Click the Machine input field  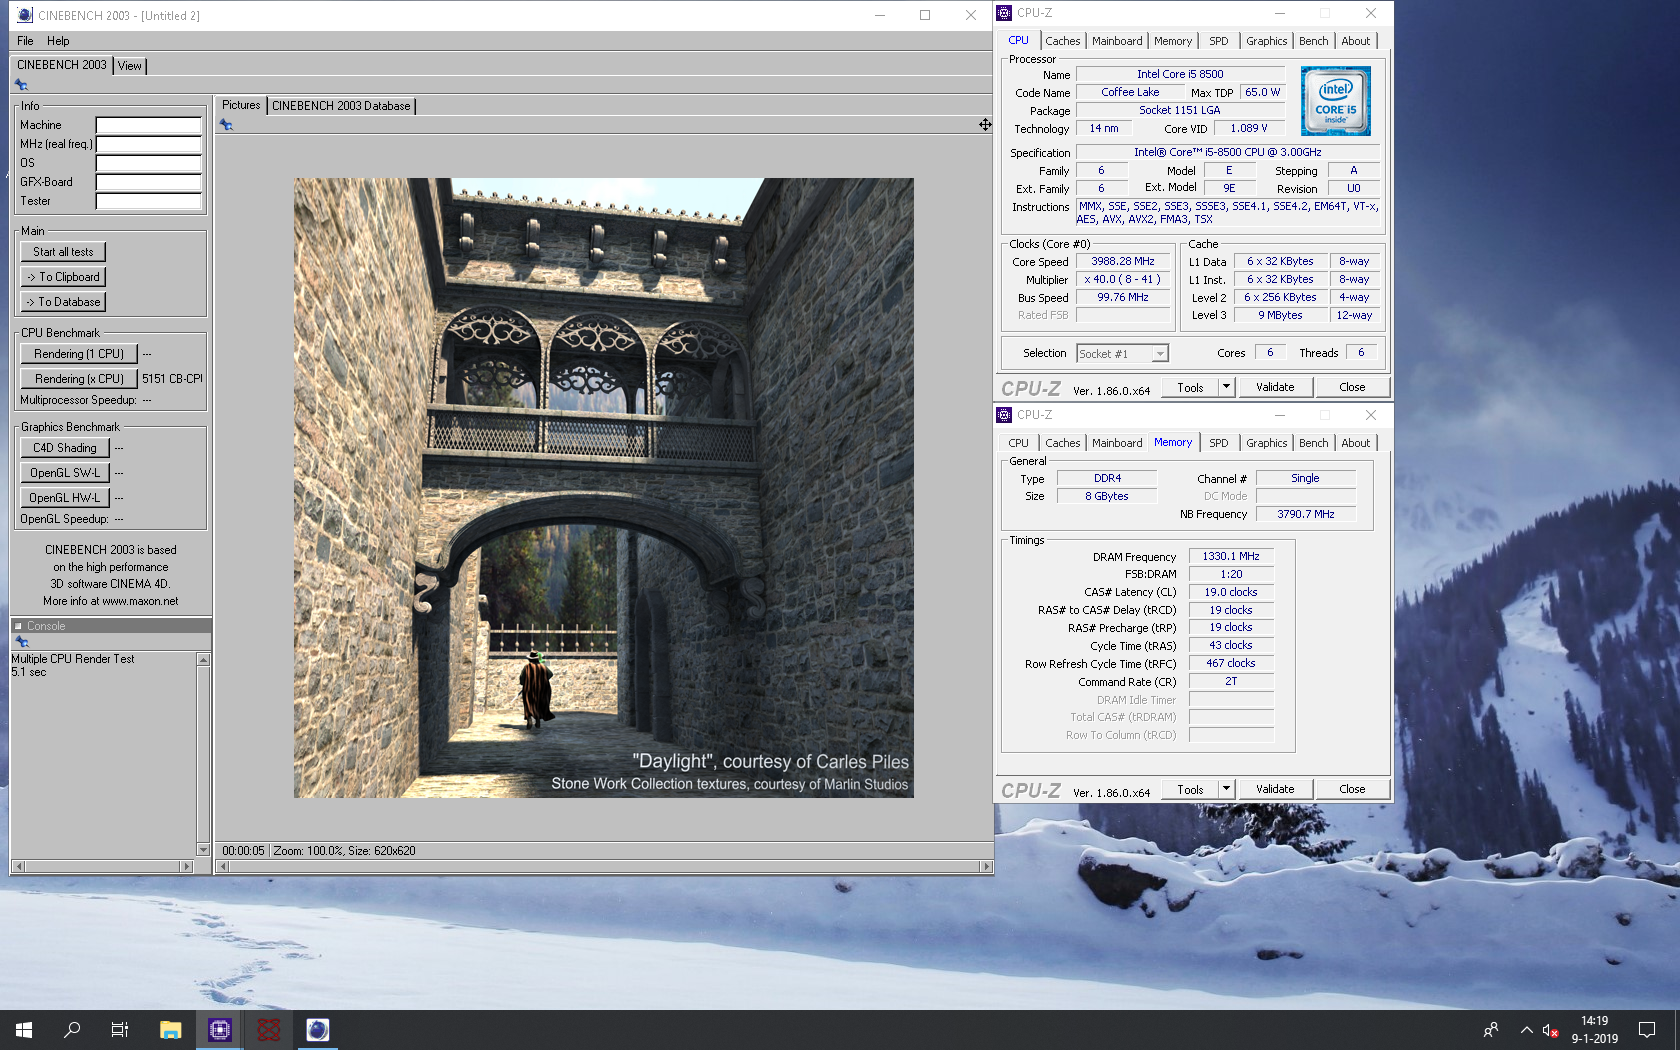coord(148,125)
